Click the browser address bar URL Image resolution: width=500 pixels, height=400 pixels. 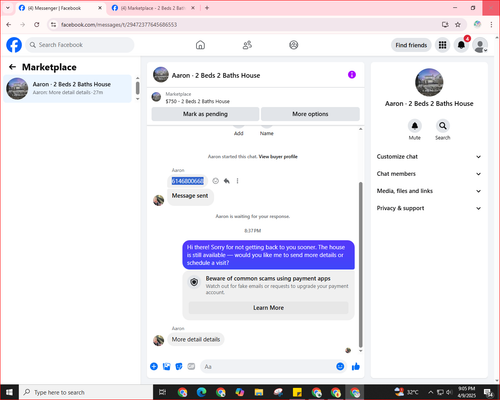click(x=119, y=25)
